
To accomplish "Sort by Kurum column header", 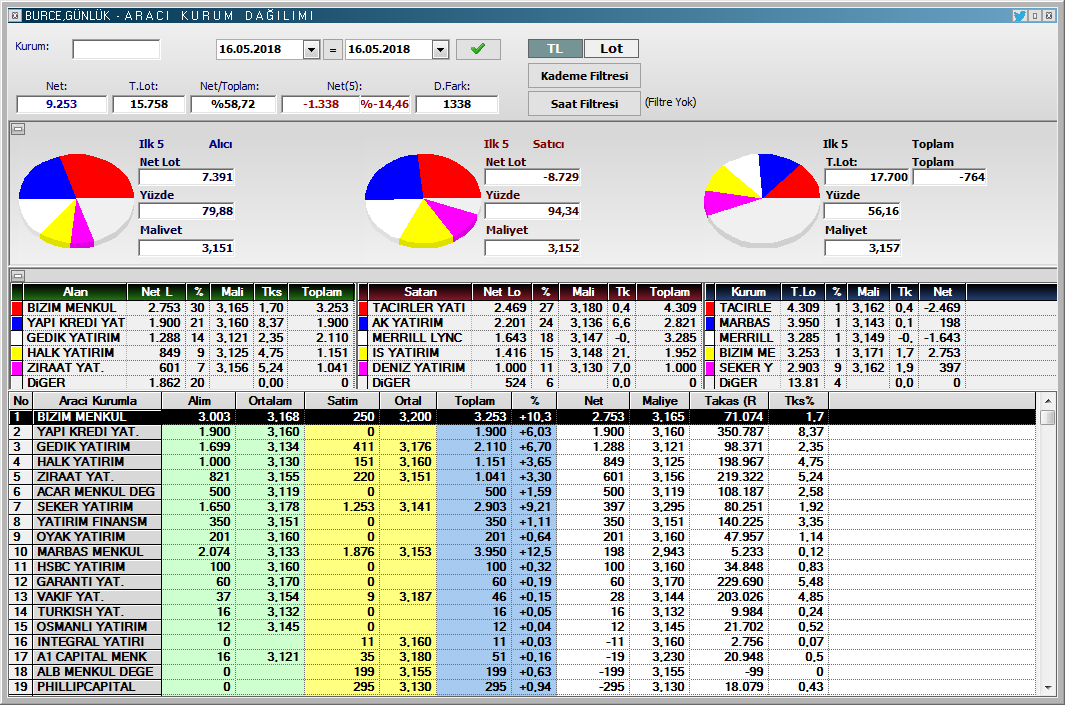I will coord(748,292).
